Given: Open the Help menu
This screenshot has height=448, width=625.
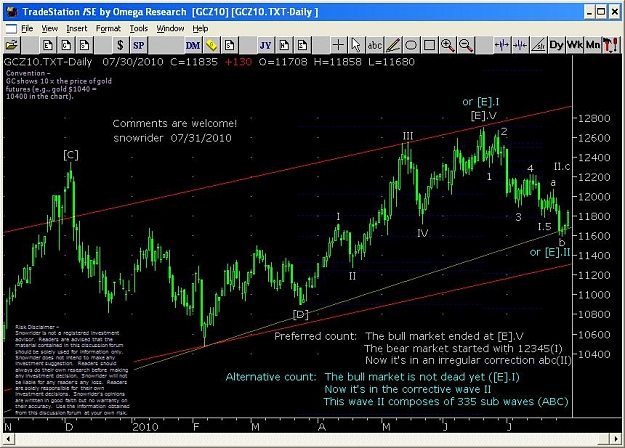Looking at the screenshot, I should tap(200, 28).
